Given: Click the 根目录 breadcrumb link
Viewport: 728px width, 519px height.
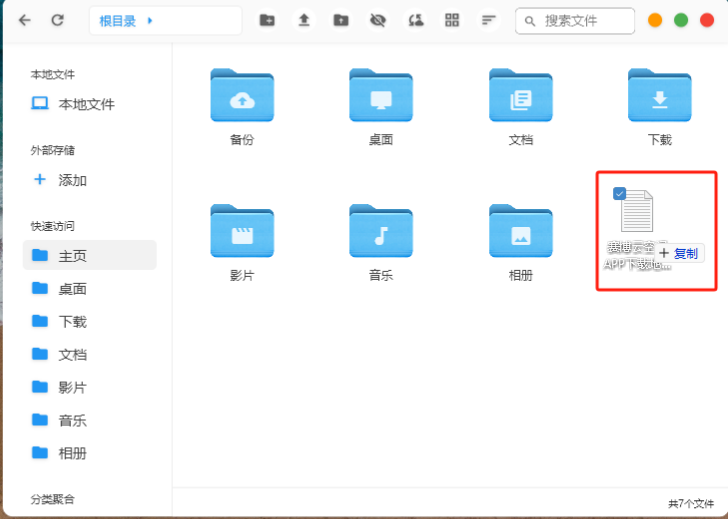Looking at the screenshot, I should pos(117,21).
